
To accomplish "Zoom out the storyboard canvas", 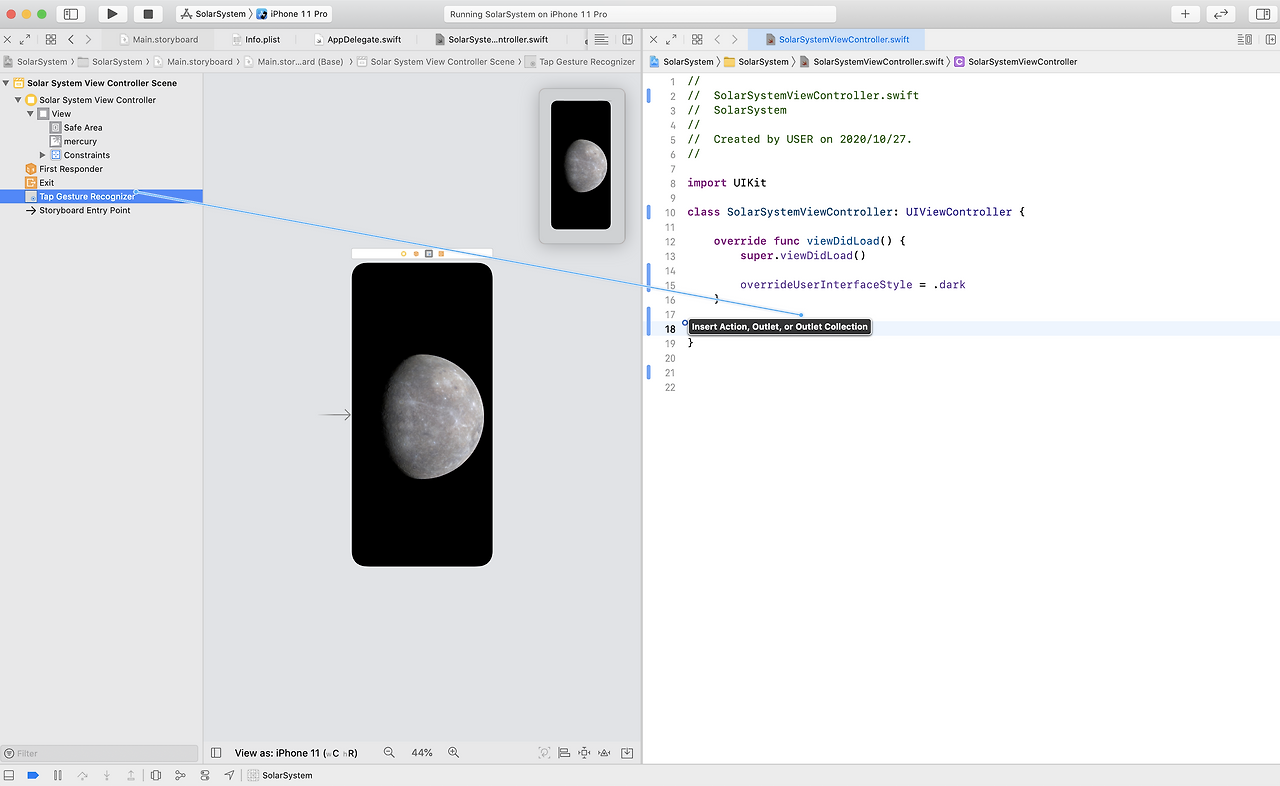I will pyautogui.click(x=389, y=753).
